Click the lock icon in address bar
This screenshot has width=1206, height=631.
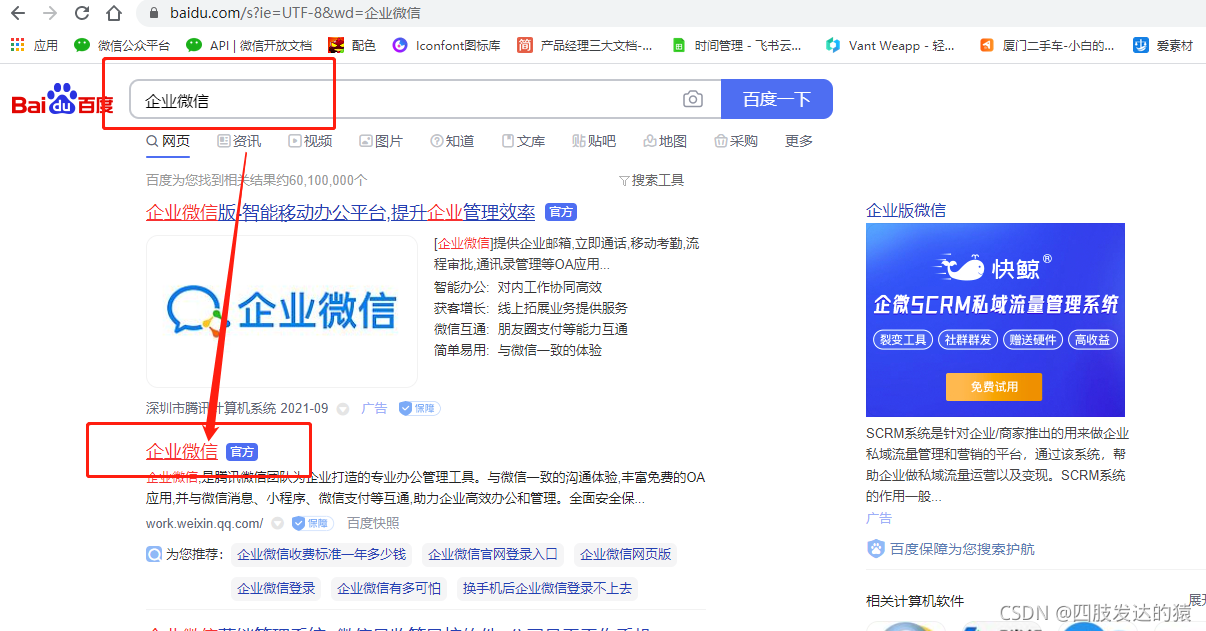pyautogui.click(x=153, y=14)
